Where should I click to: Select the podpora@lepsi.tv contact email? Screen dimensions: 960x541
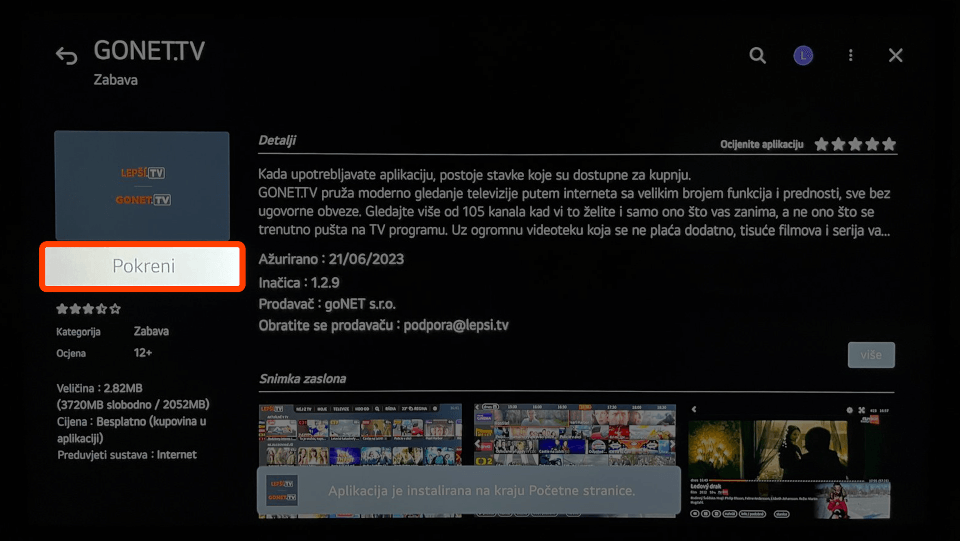456,326
